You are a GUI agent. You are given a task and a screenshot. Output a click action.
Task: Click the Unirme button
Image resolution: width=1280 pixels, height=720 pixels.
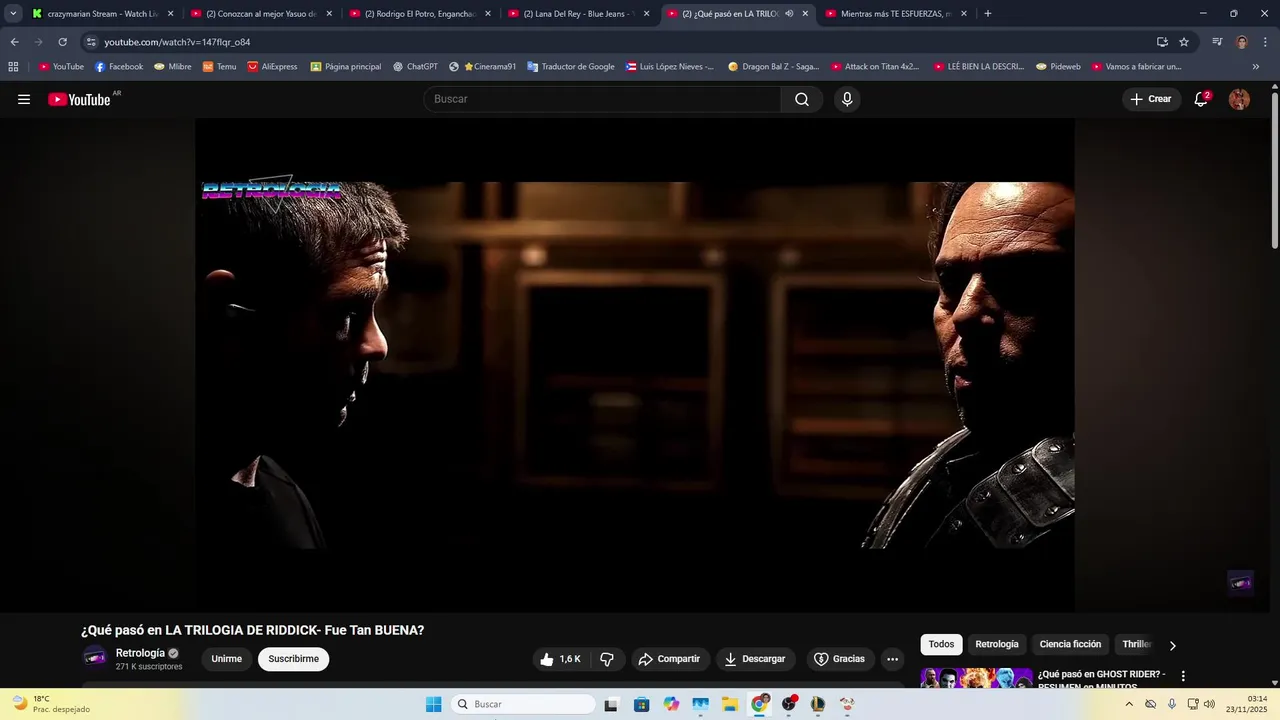(226, 659)
